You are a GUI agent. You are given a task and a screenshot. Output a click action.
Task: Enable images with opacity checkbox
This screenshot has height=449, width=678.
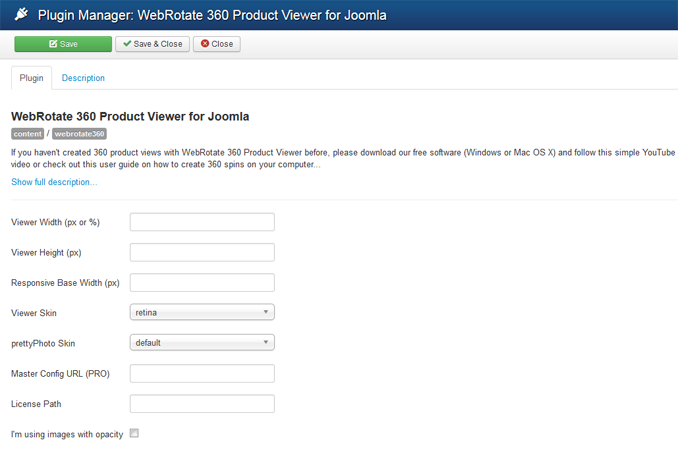pyautogui.click(x=134, y=433)
